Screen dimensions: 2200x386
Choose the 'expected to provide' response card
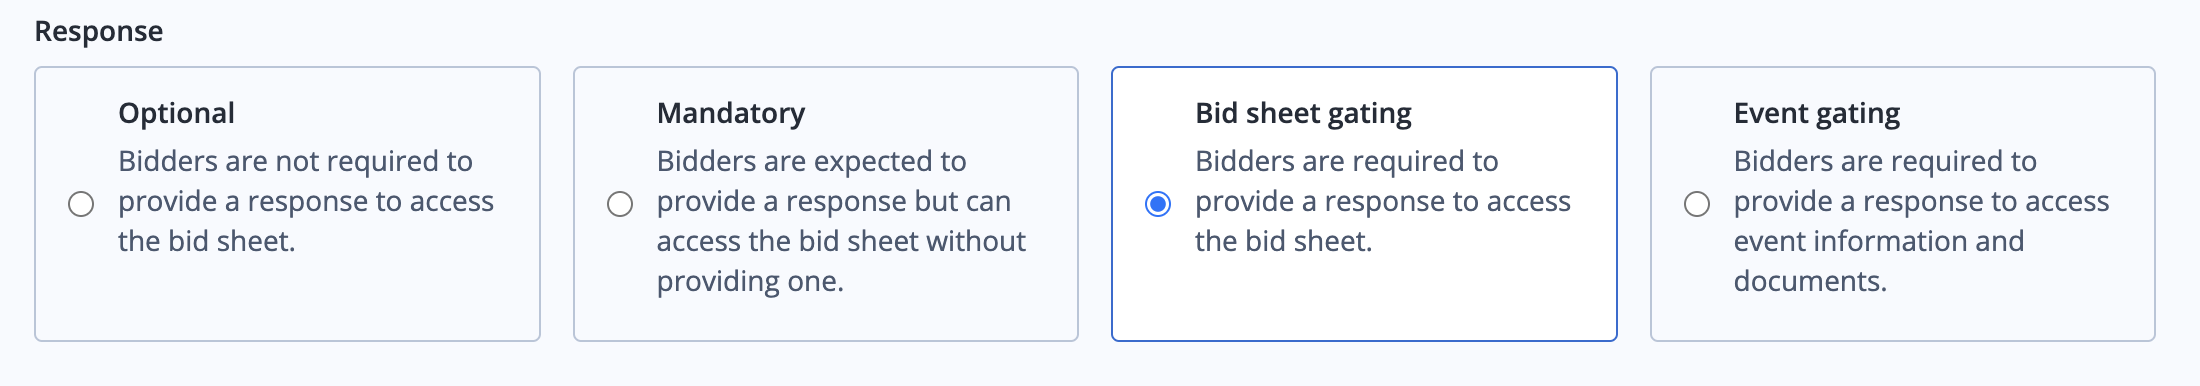pyautogui.click(x=826, y=204)
